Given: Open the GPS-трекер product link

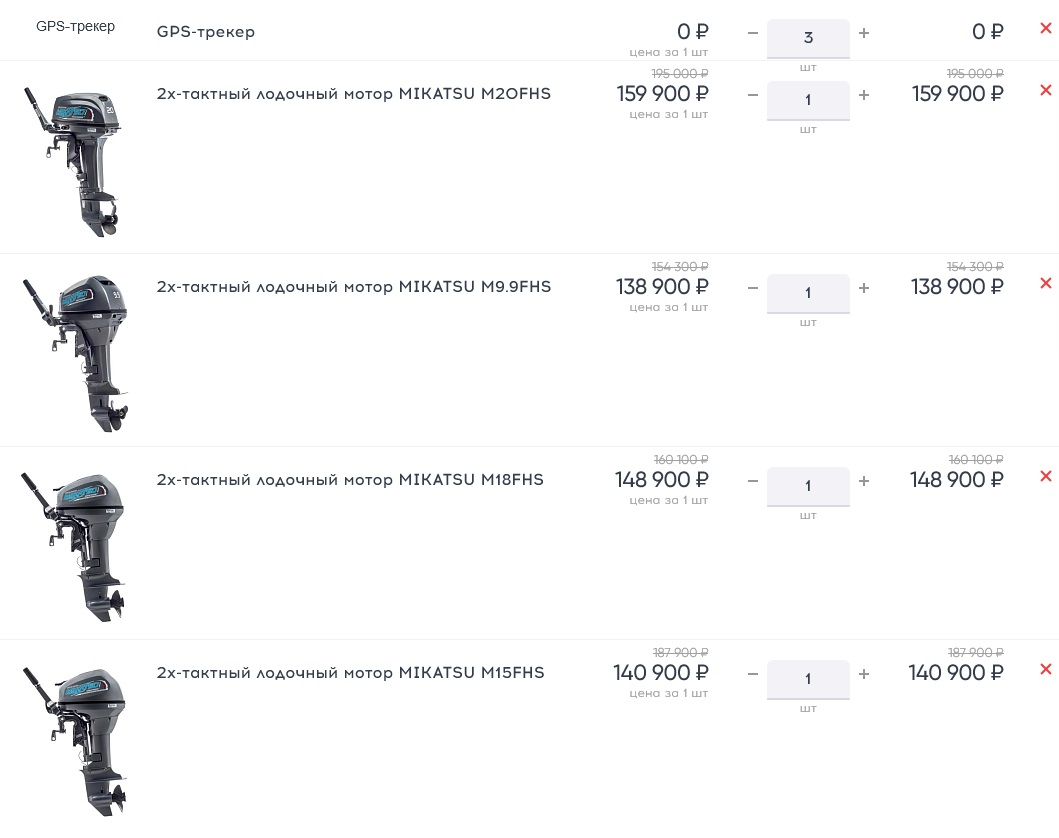Looking at the screenshot, I should [x=206, y=32].
